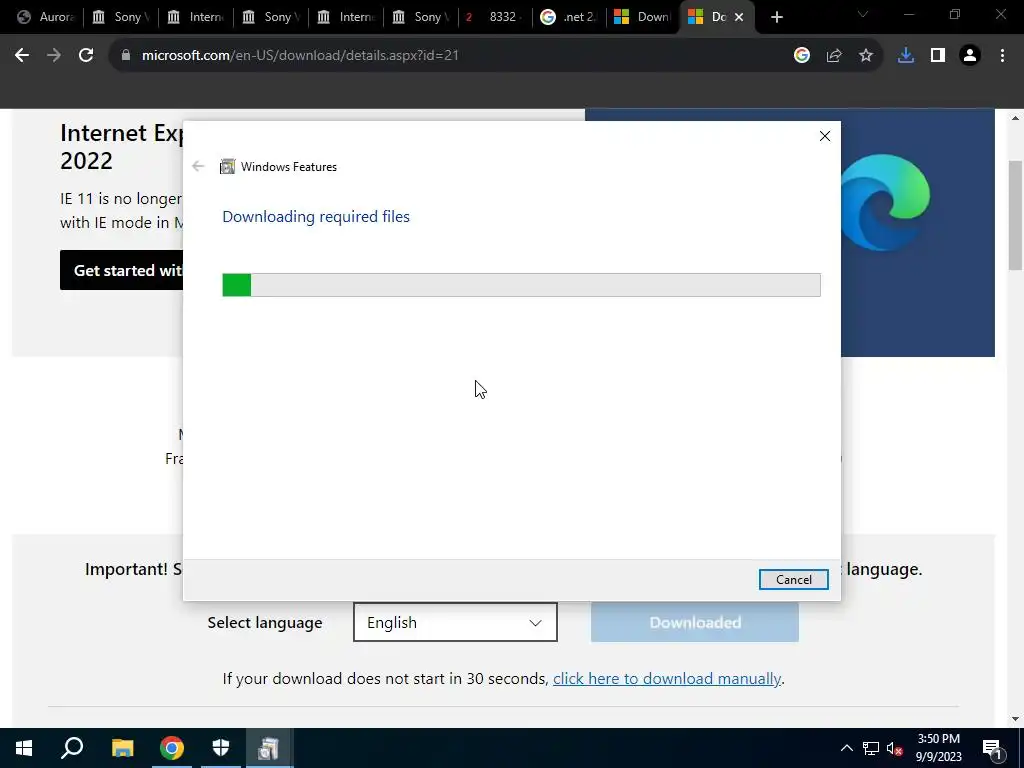Toggle Chrome side panel
Viewport: 1024px width, 768px height.
[x=938, y=56]
